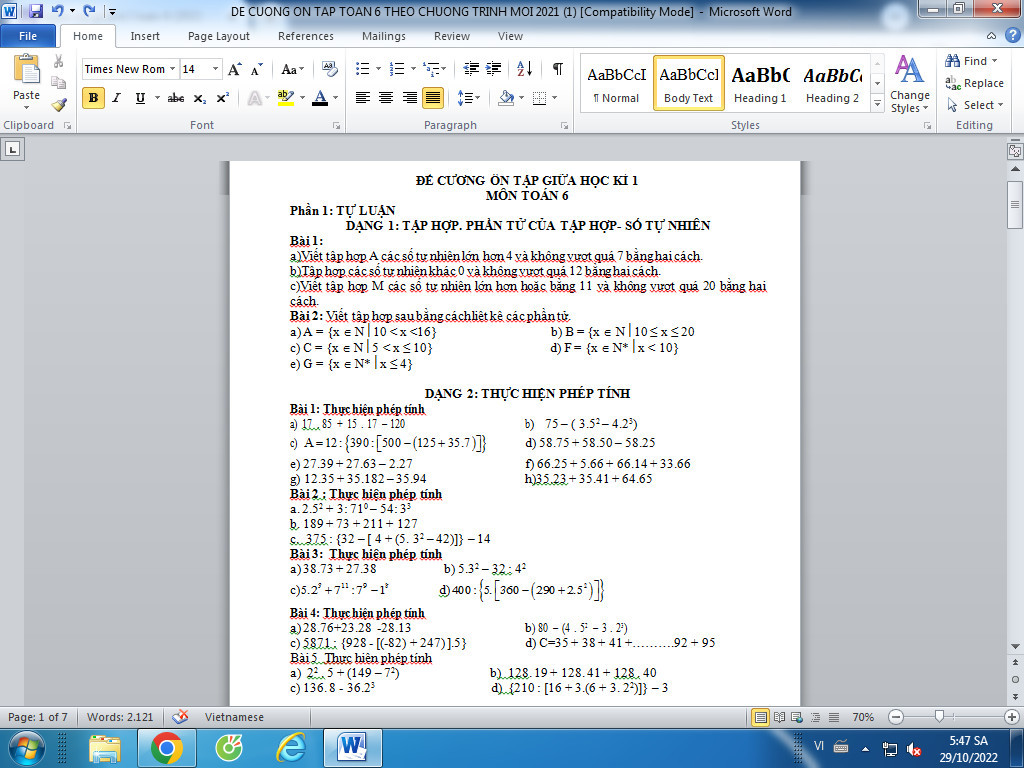
Task: Click the Format Painter brush icon
Action: coord(59,105)
